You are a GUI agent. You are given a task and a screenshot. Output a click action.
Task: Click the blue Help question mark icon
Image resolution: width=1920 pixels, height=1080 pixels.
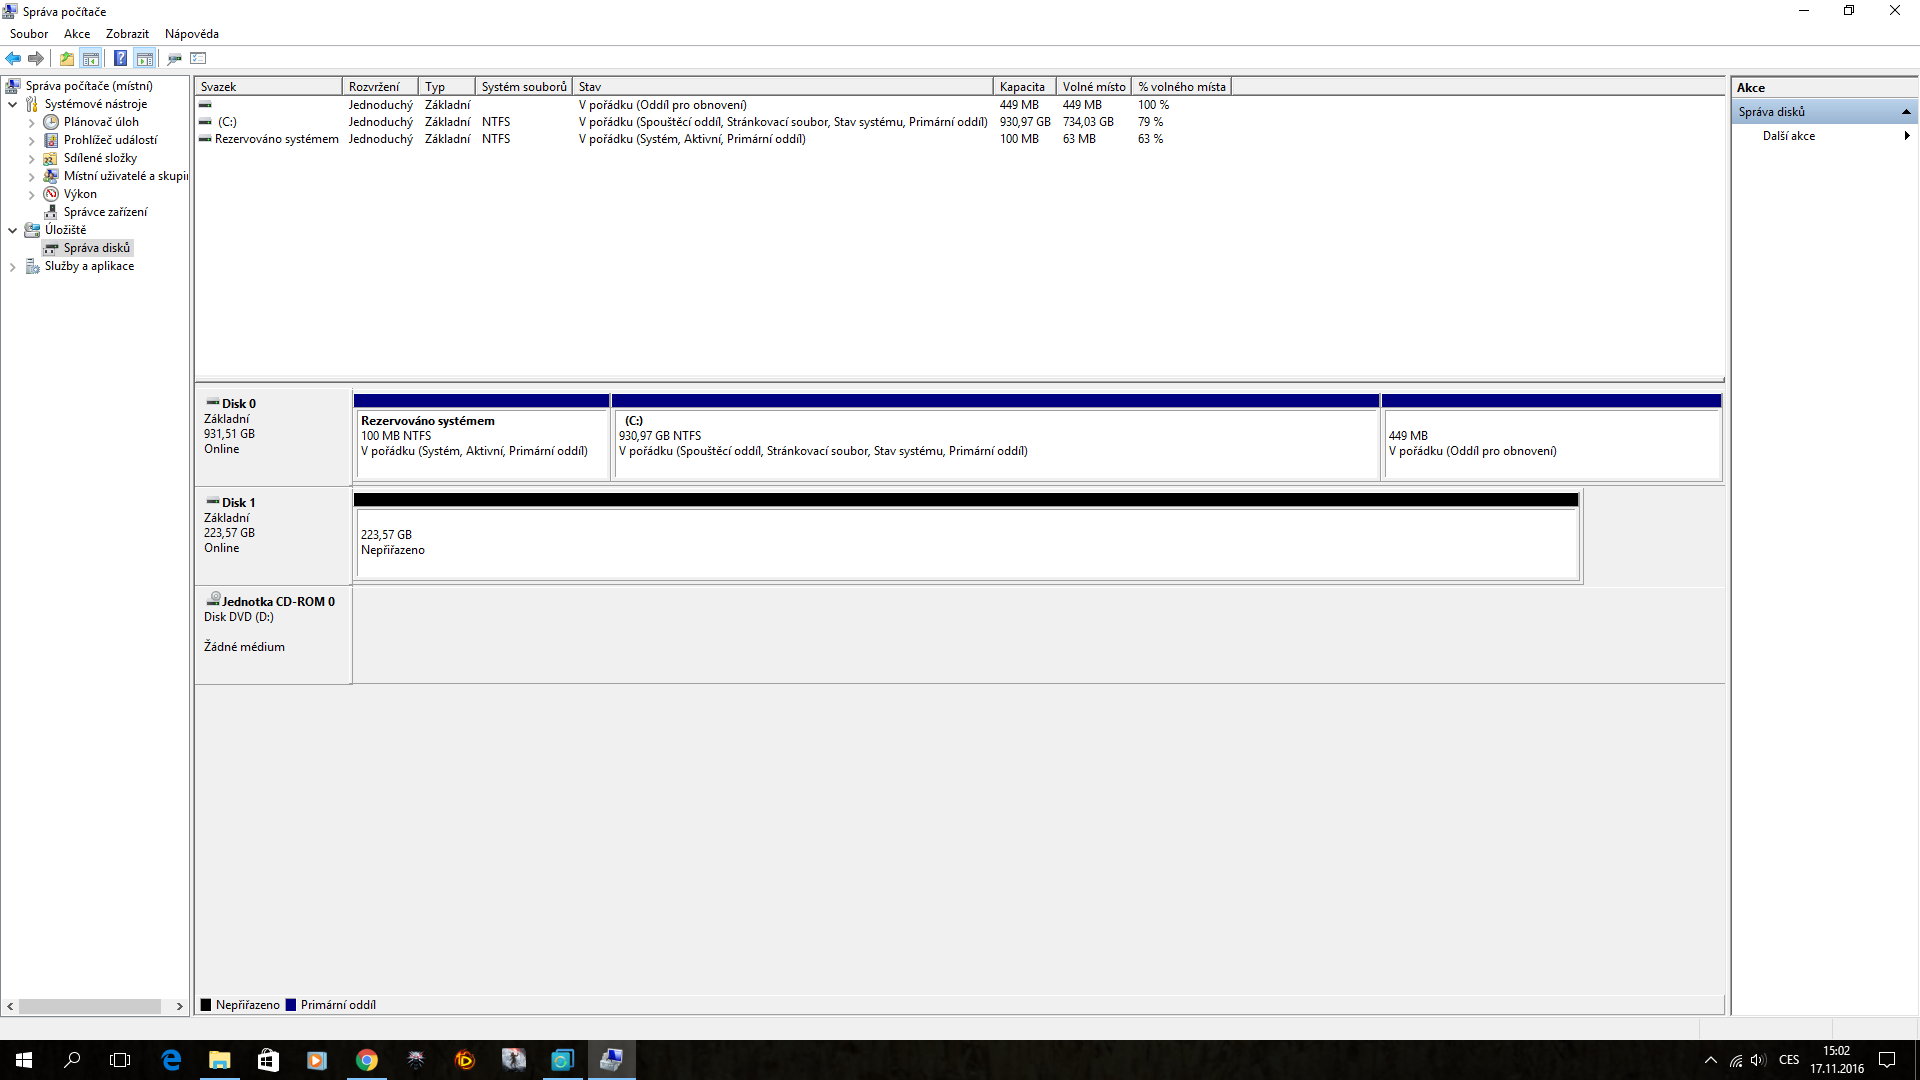pyautogui.click(x=120, y=58)
